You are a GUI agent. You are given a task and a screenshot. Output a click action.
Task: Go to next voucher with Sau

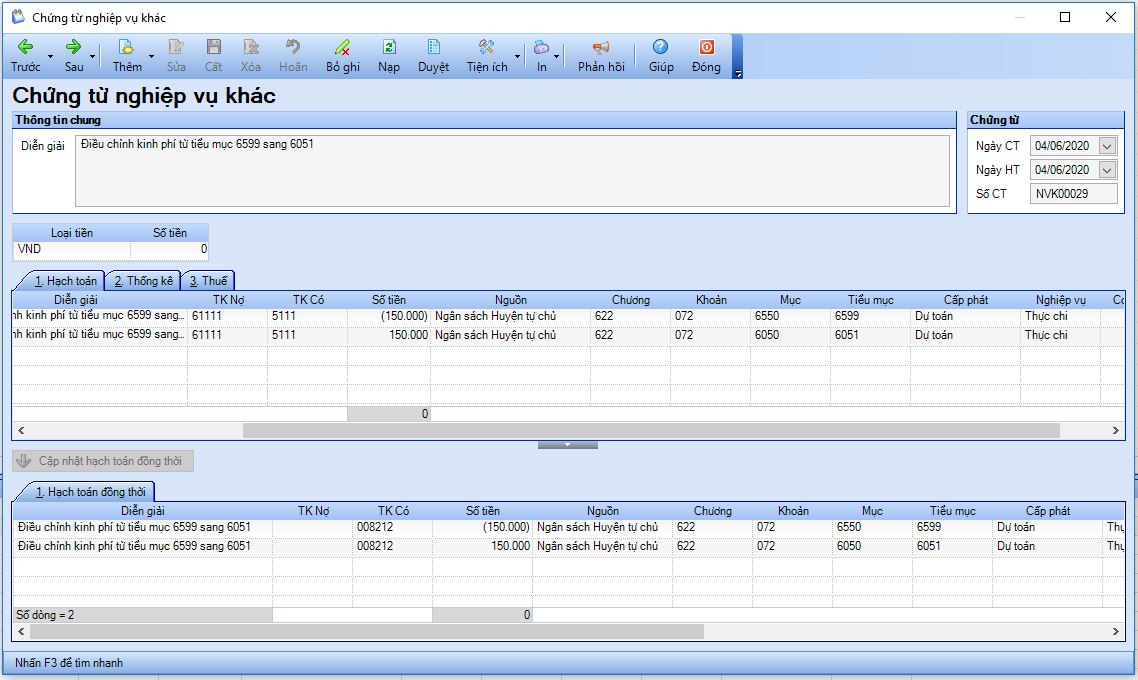tap(73, 55)
